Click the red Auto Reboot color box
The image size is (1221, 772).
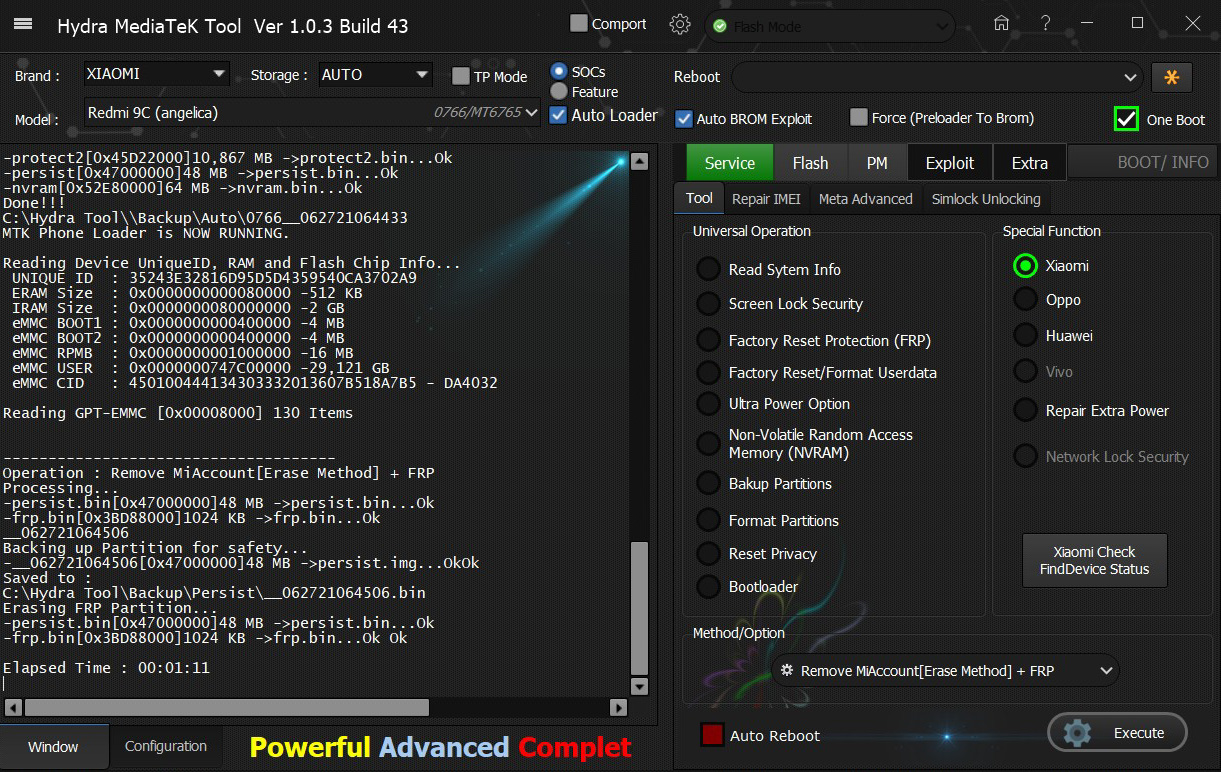pos(711,735)
